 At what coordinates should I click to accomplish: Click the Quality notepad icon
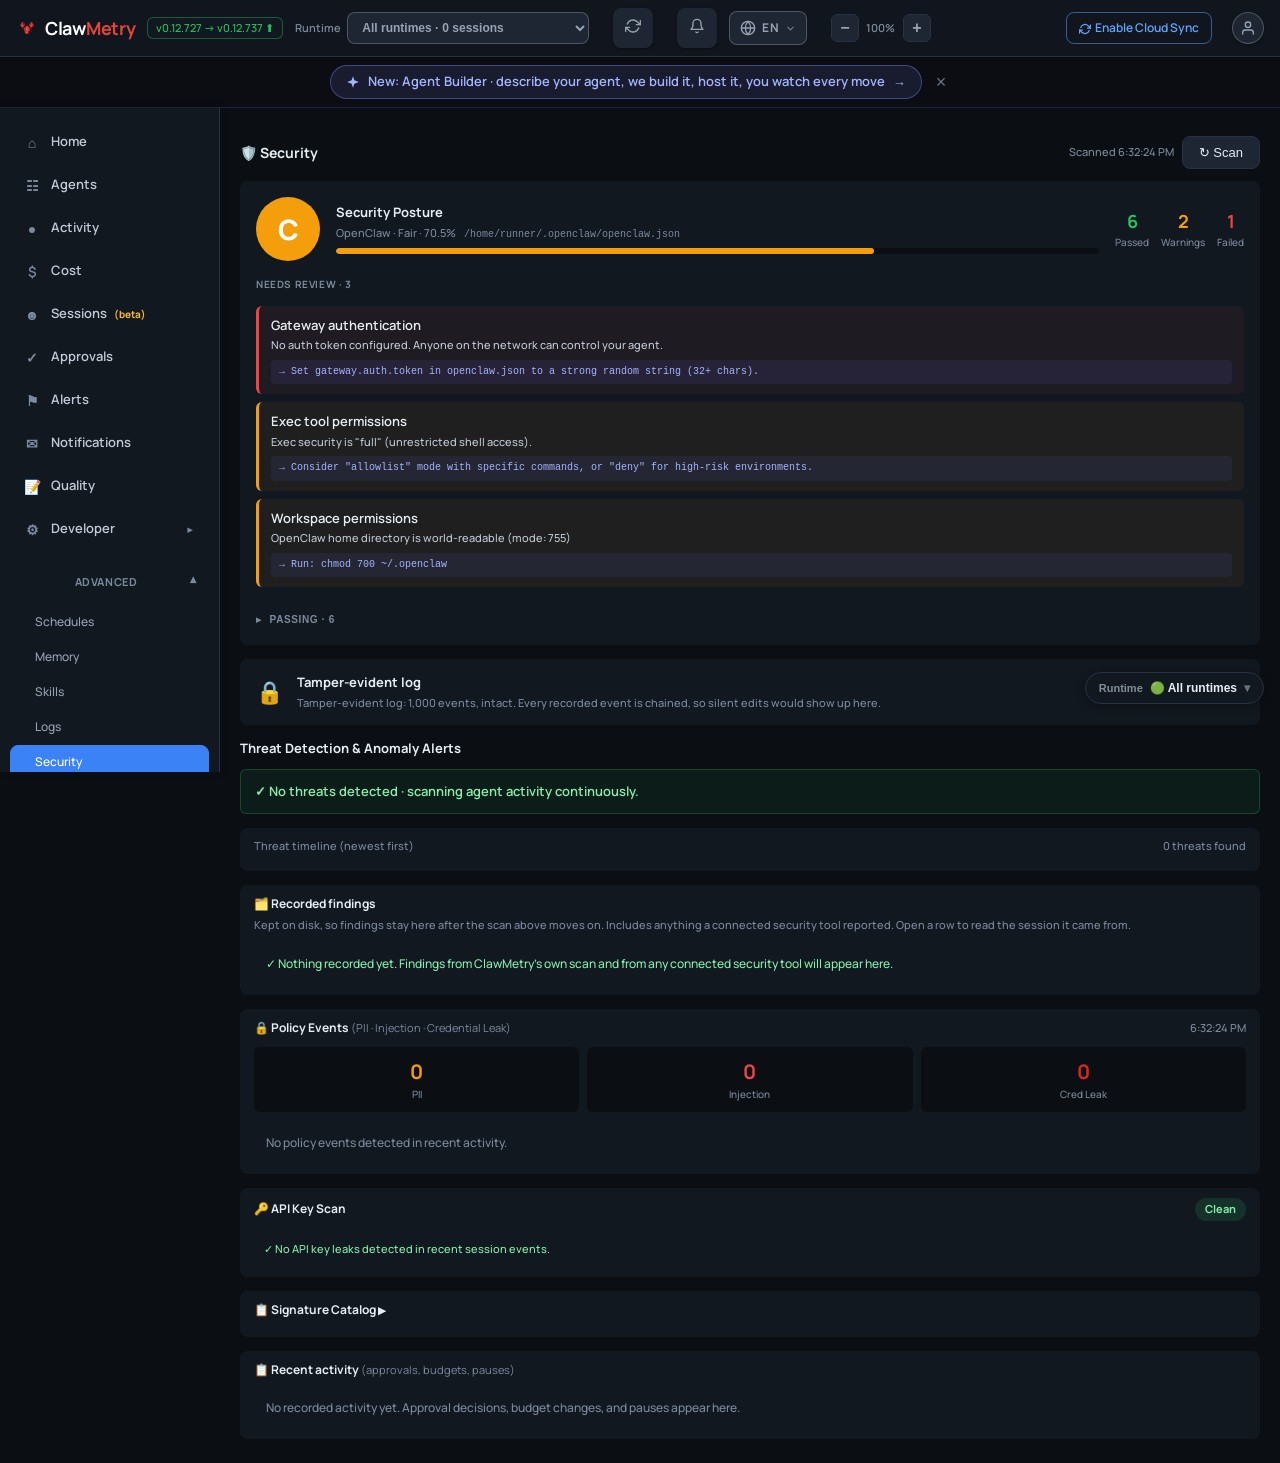32,487
